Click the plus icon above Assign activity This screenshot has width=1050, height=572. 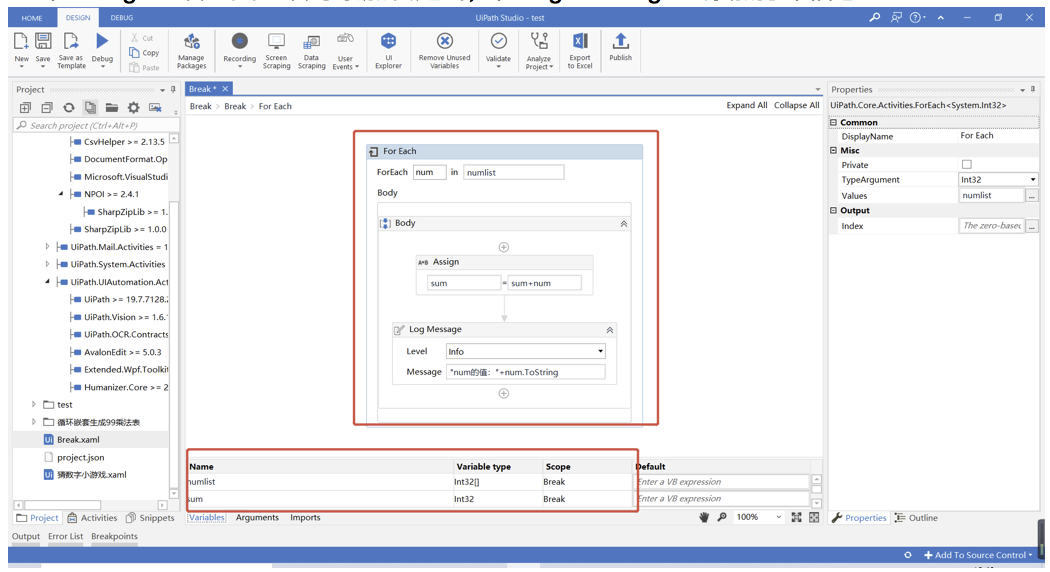(x=504, y=247)
